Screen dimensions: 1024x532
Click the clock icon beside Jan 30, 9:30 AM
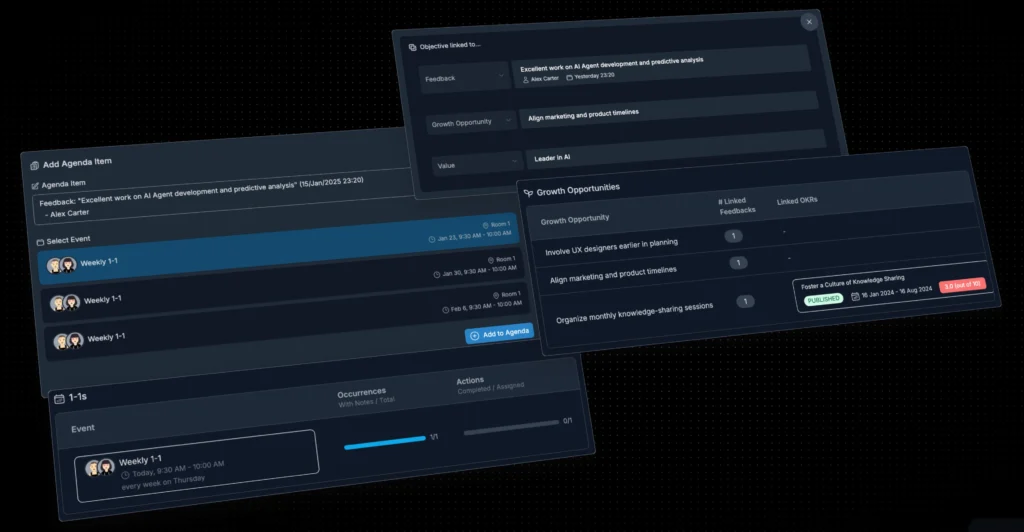pyautogui.click(x=436, y=274)
